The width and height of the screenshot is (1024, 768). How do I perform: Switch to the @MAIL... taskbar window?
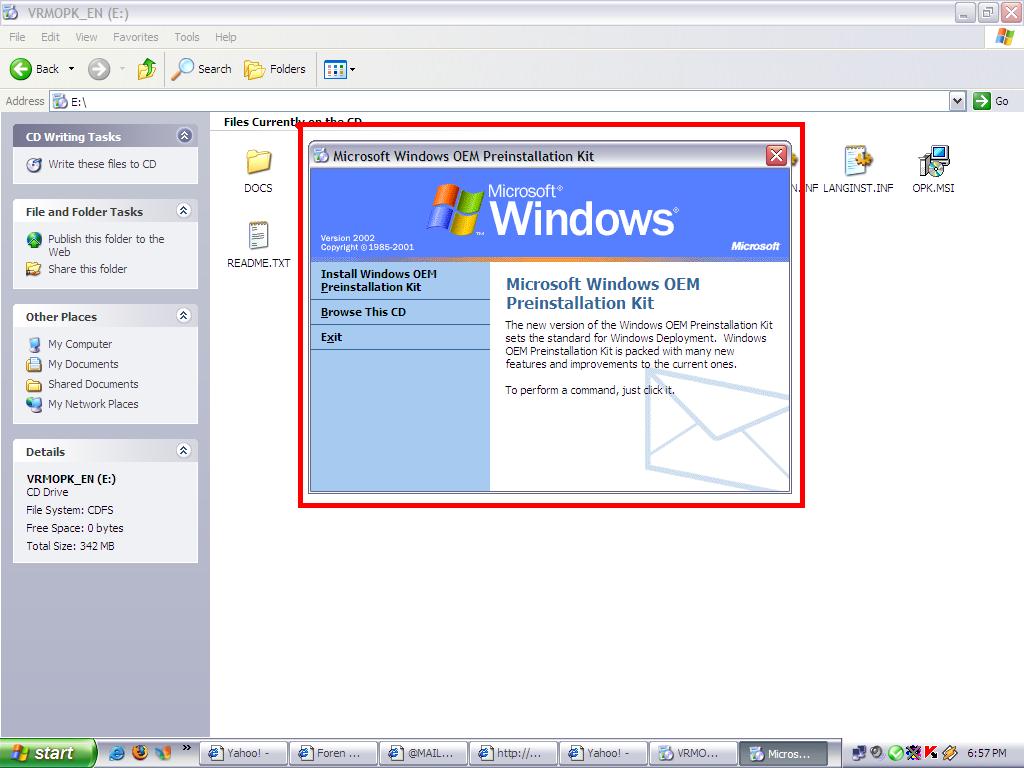424,753
